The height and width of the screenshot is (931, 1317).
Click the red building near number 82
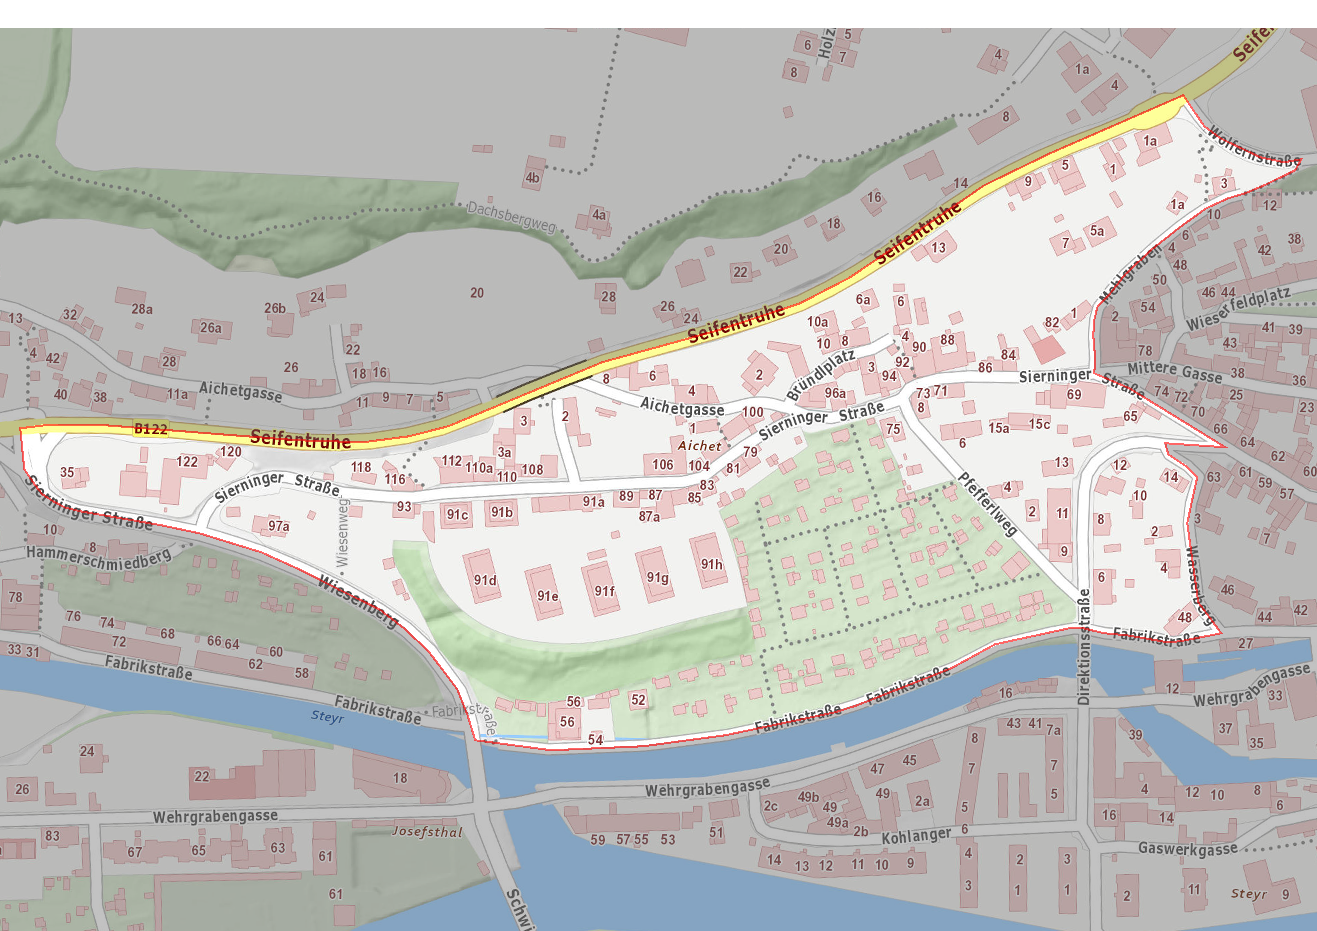pyautogui.click(x=1048, y=349)
